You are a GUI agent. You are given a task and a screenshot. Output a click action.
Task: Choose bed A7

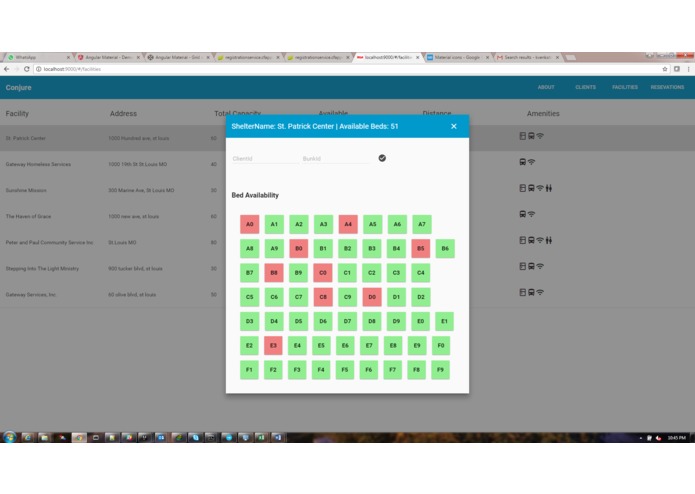[x=422, y=224]
